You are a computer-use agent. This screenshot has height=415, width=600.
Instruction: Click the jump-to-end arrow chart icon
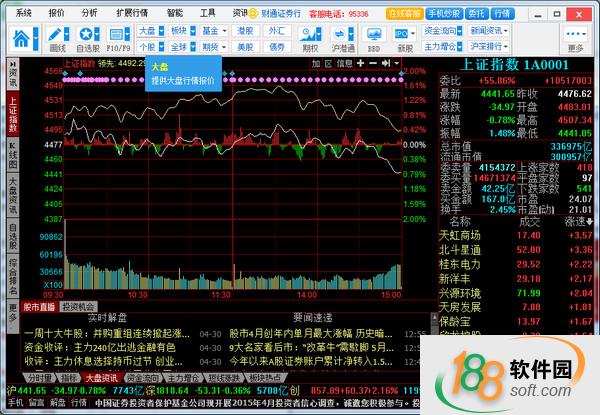(386, 63)
